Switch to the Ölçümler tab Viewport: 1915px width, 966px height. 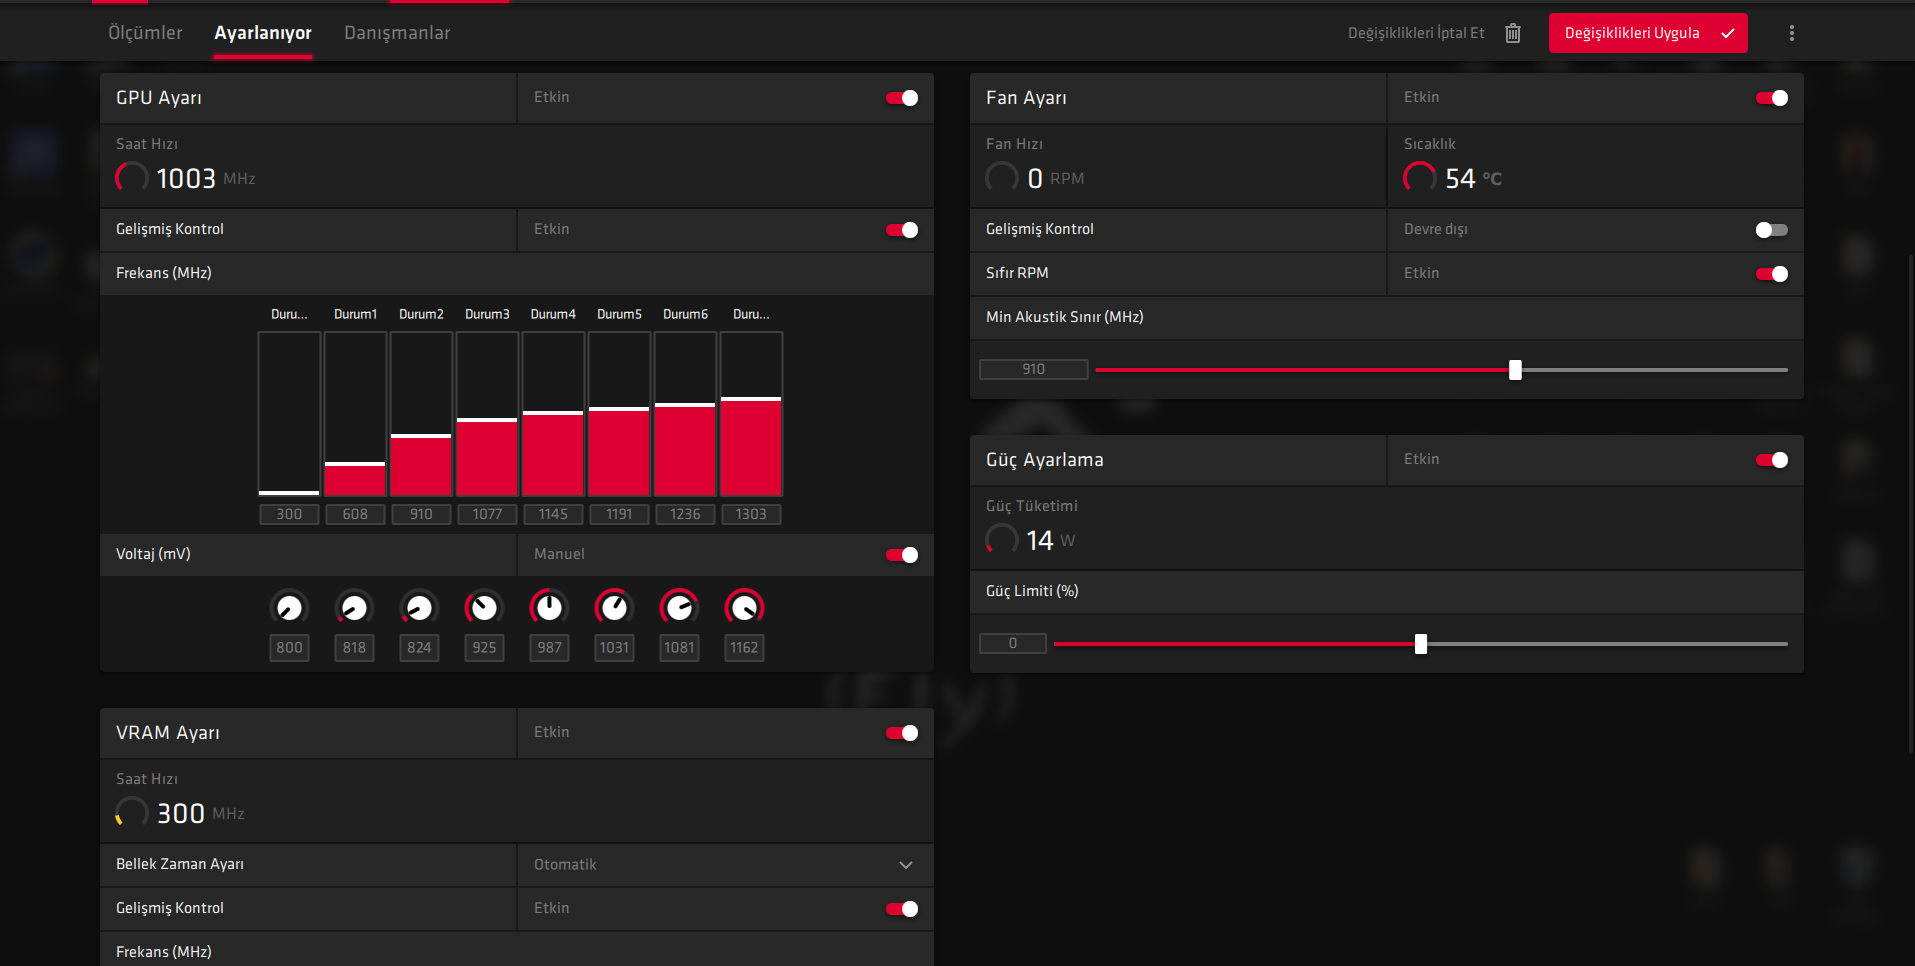pos(145,33)
